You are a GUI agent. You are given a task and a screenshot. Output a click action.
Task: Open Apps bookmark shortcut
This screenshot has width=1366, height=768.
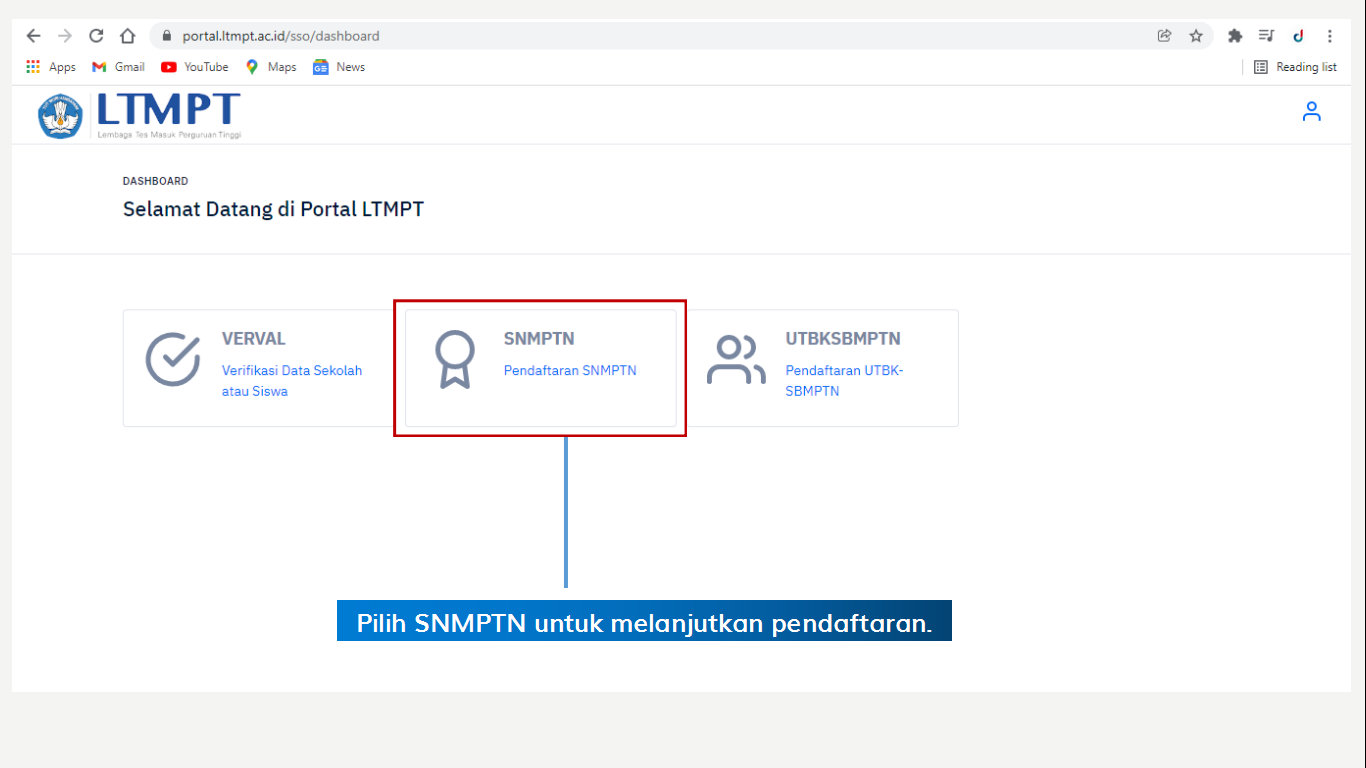tap(51, 67)
